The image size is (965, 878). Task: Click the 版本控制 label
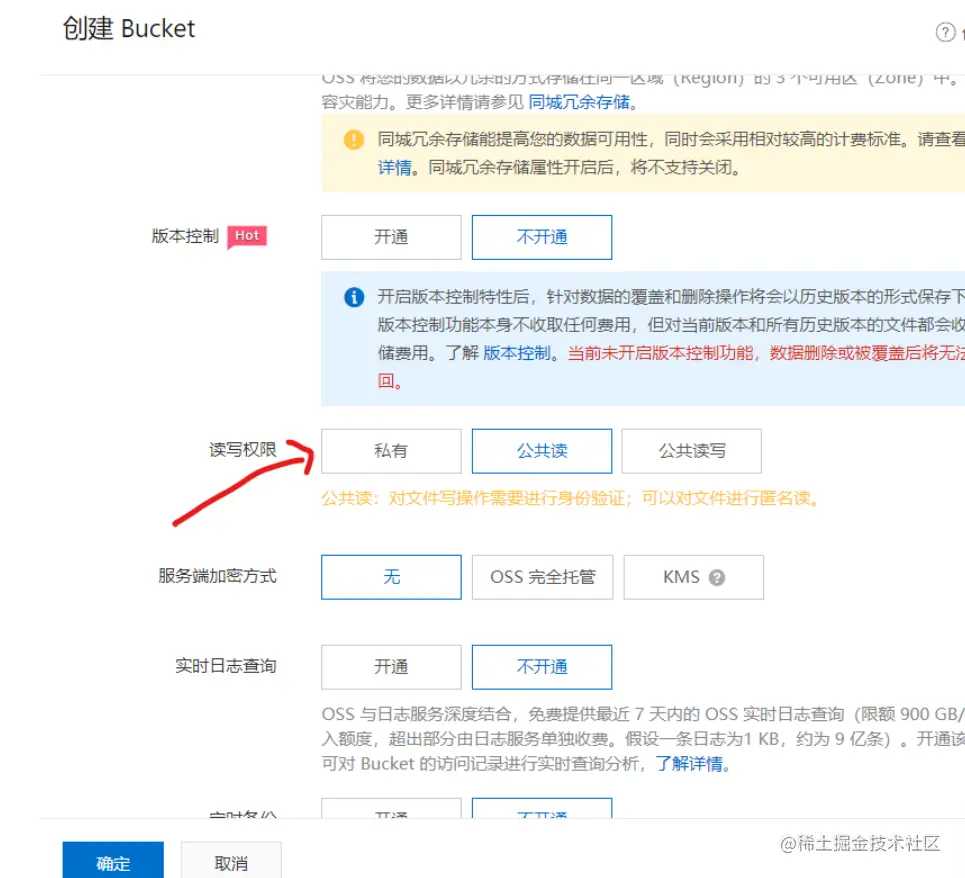185,236
